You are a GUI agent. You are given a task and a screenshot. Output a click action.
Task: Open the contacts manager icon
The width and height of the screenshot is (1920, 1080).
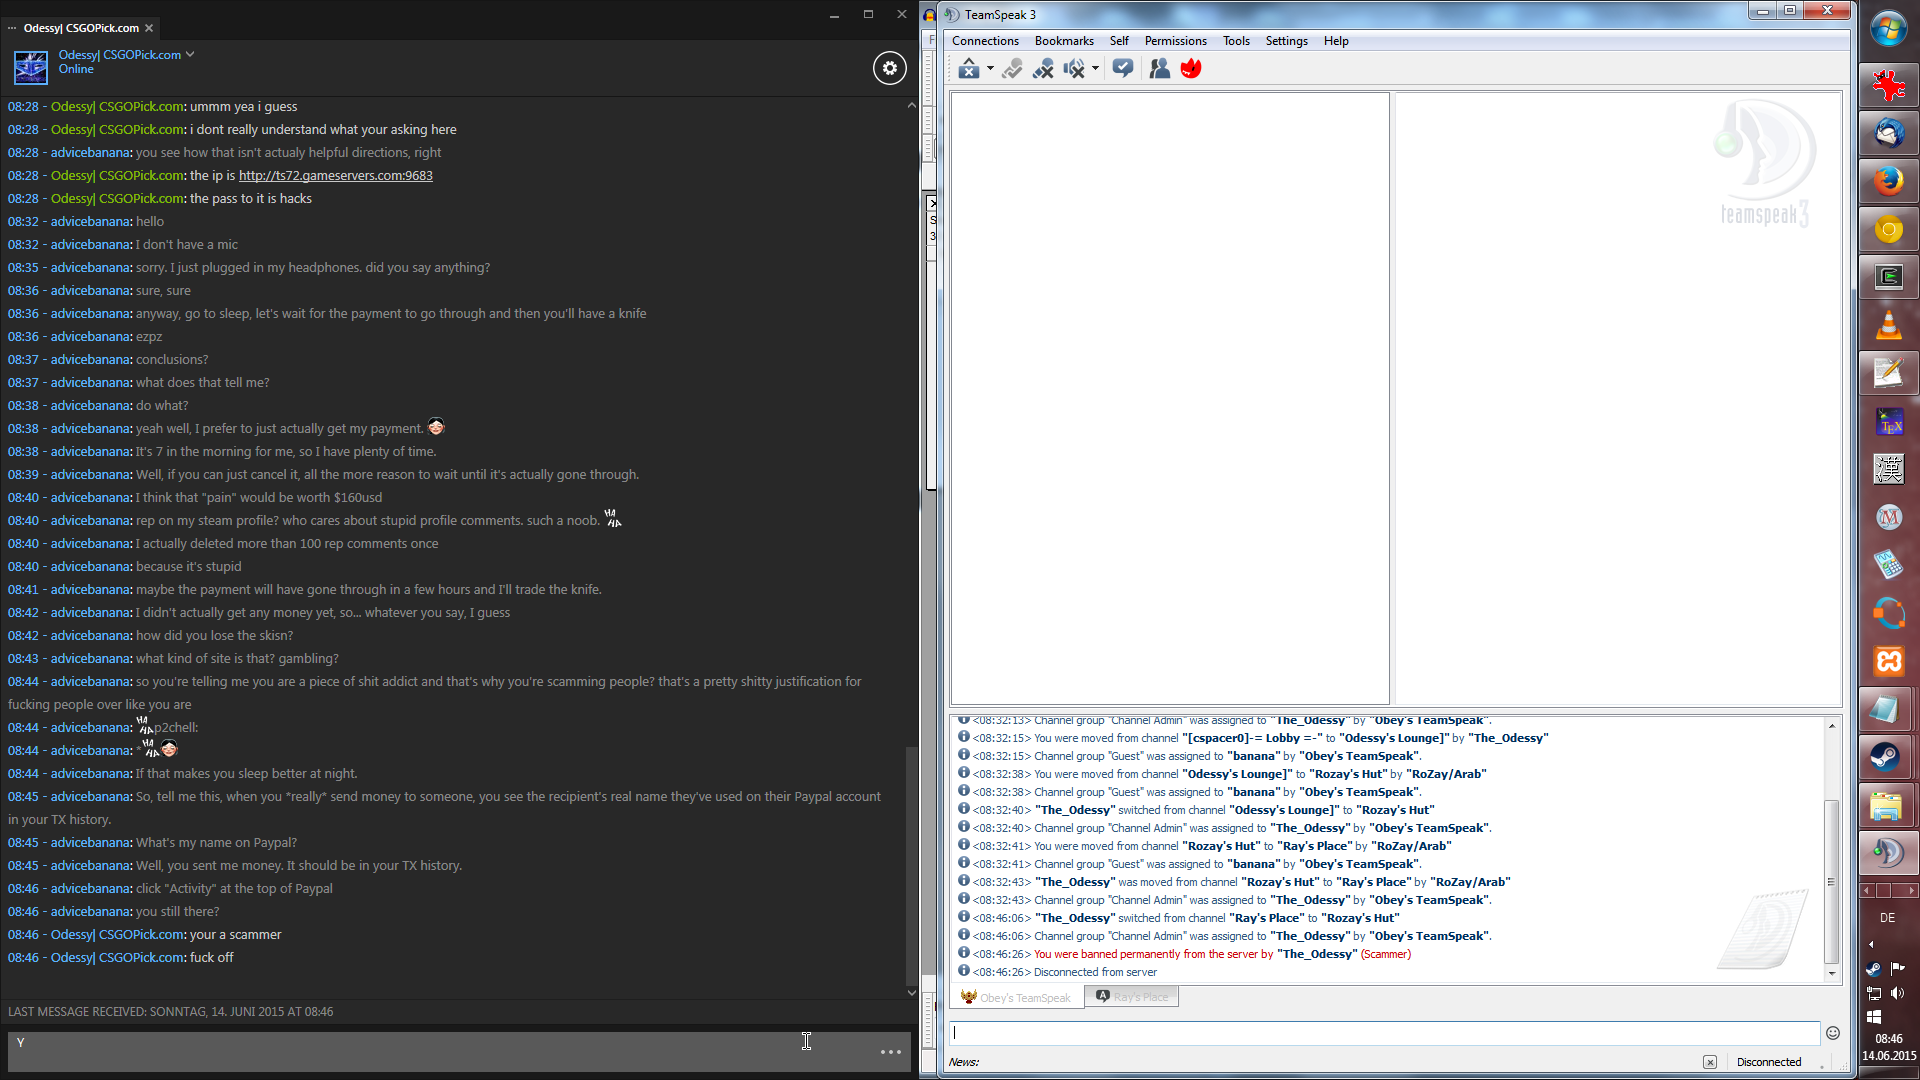[x=1159, y=69]
